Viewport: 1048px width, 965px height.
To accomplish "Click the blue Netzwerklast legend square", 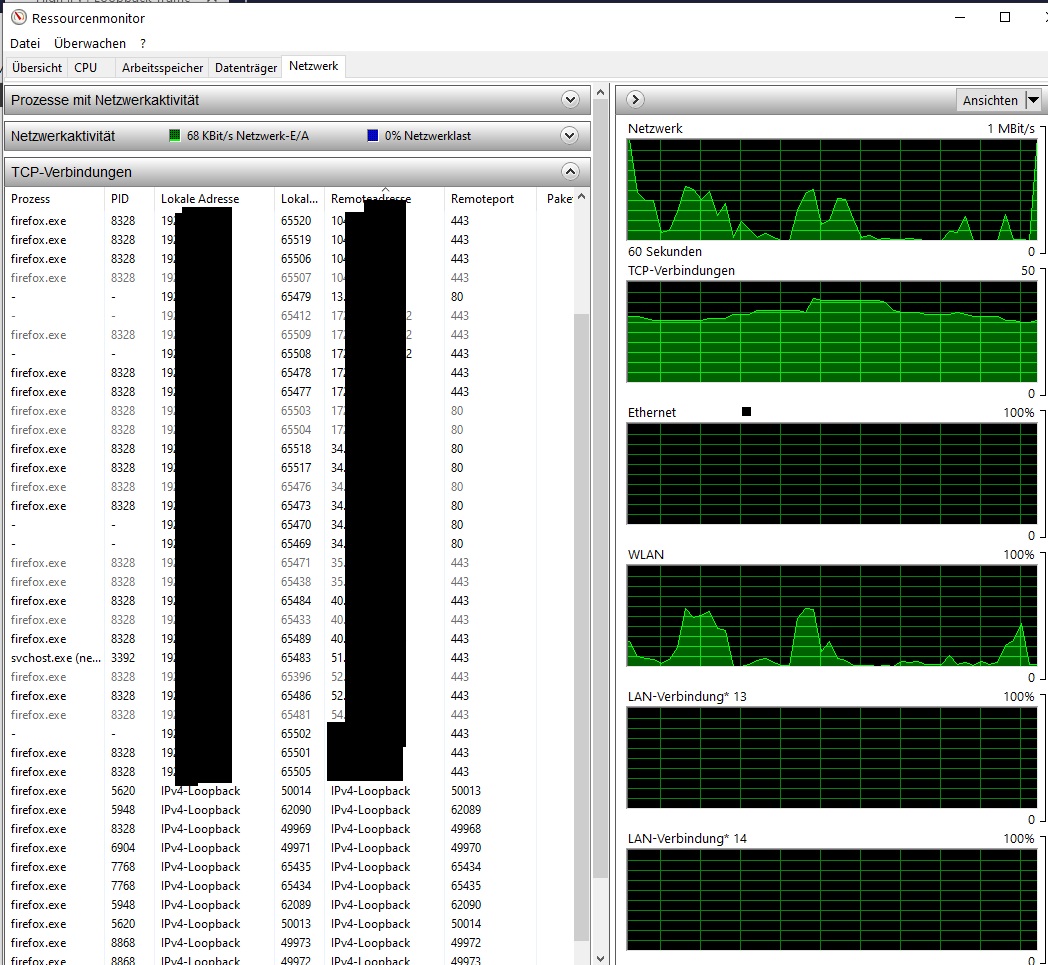I will (x=373, y=136).
